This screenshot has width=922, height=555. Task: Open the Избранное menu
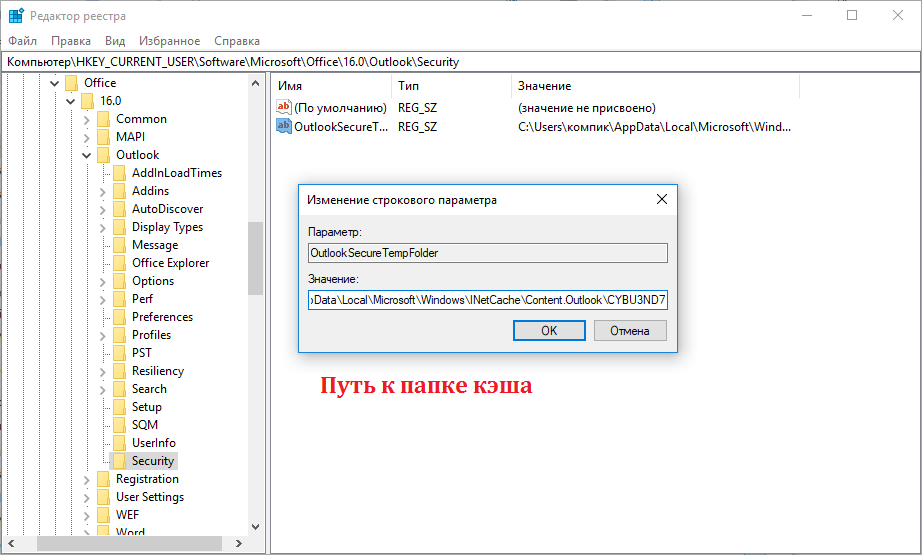[169, 41]
